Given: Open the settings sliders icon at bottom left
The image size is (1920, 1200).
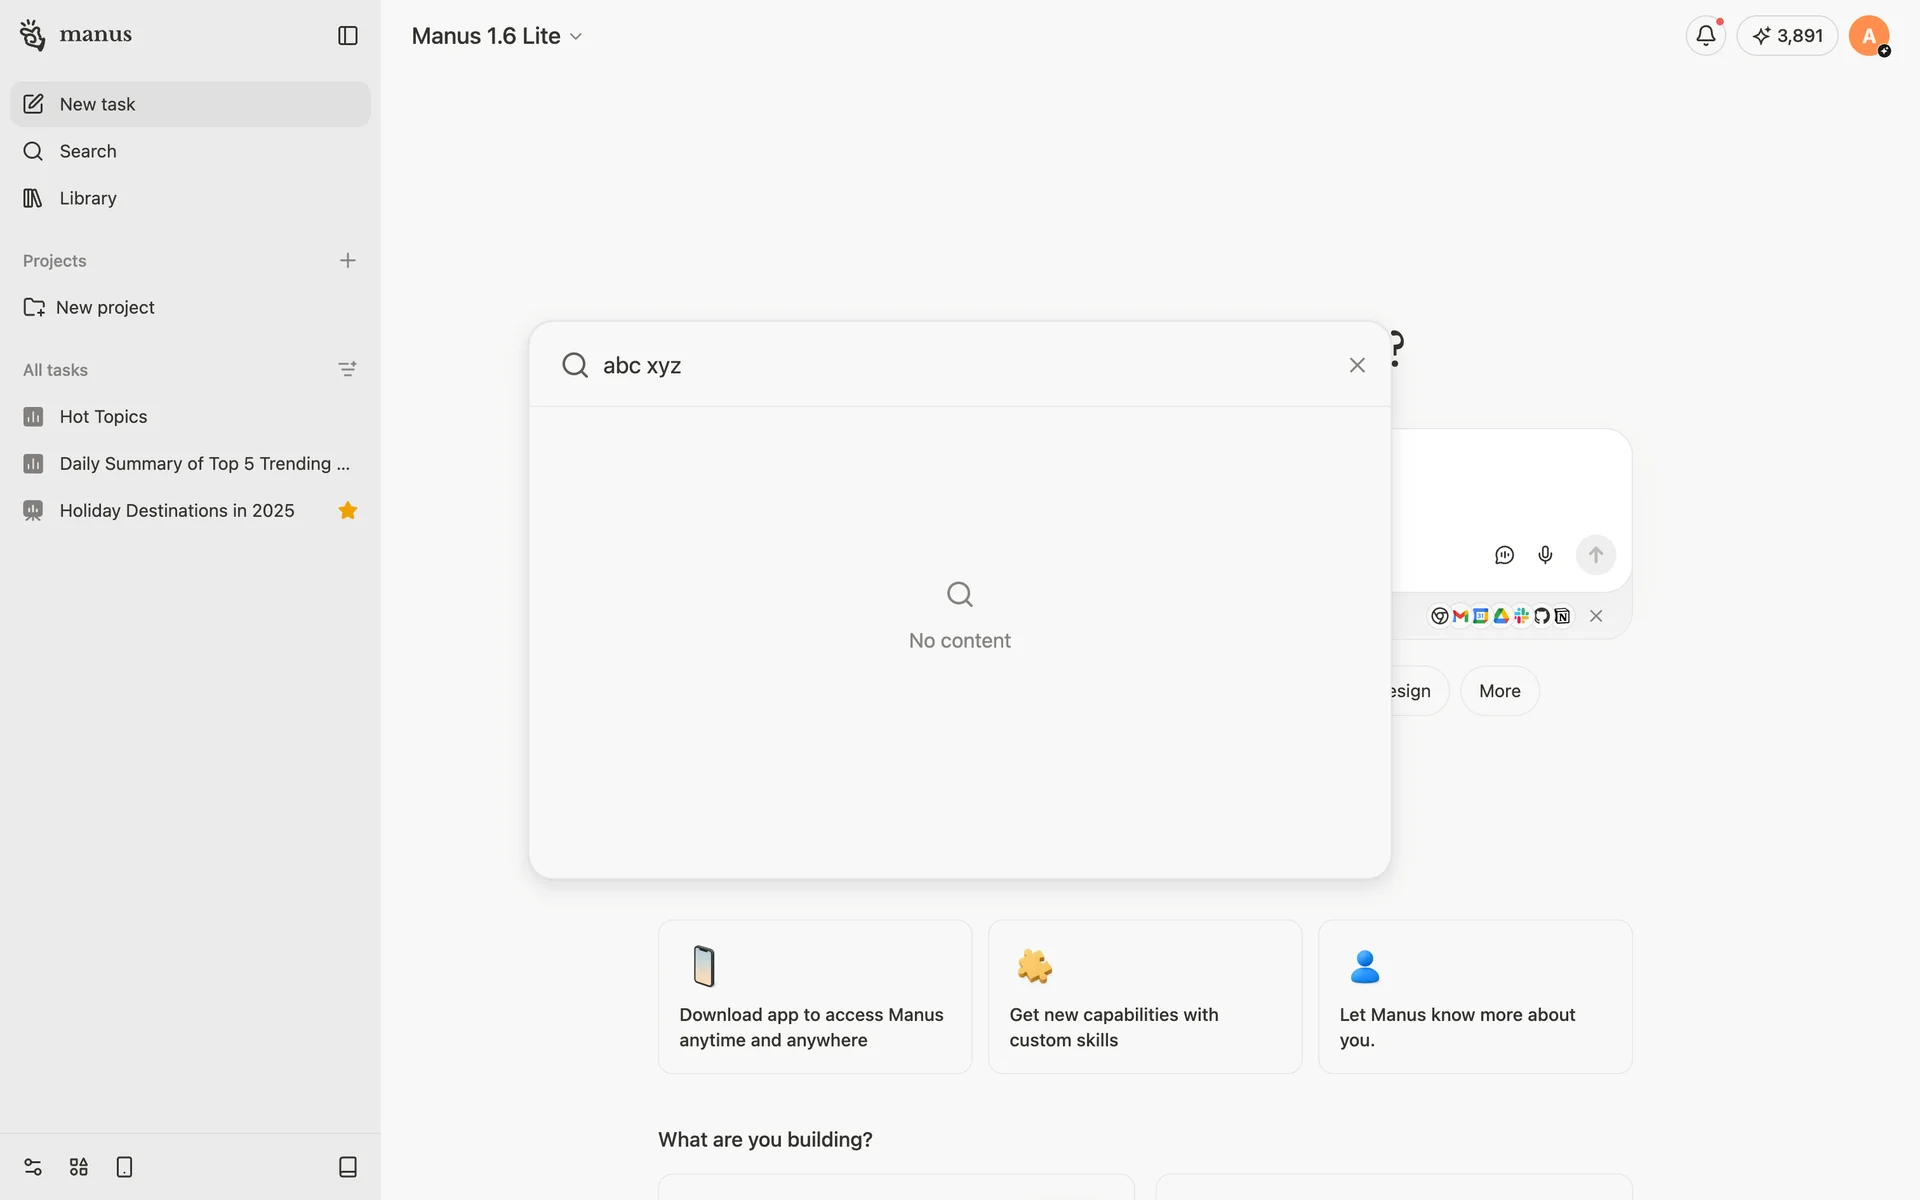Looking at the screenshot, I should click(33, 1167).
